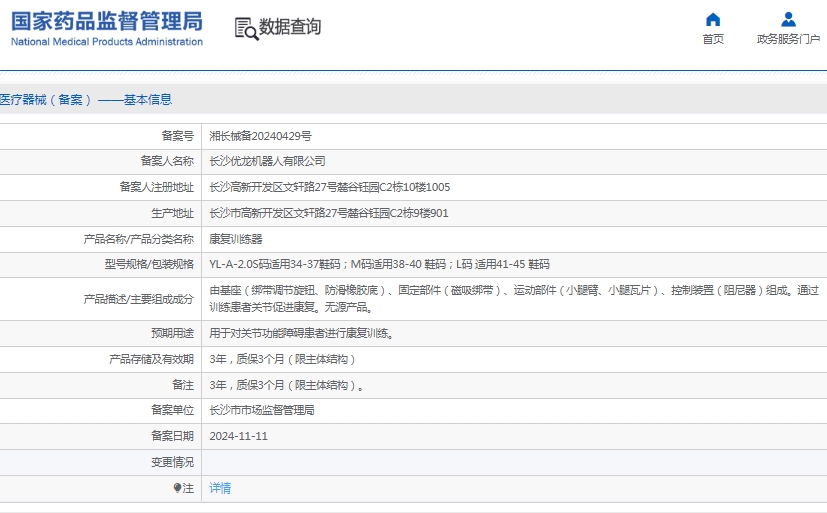Click the 首页 text label
Image resolution: width=827 pixels, height=513 pixels.
point(713,39)
